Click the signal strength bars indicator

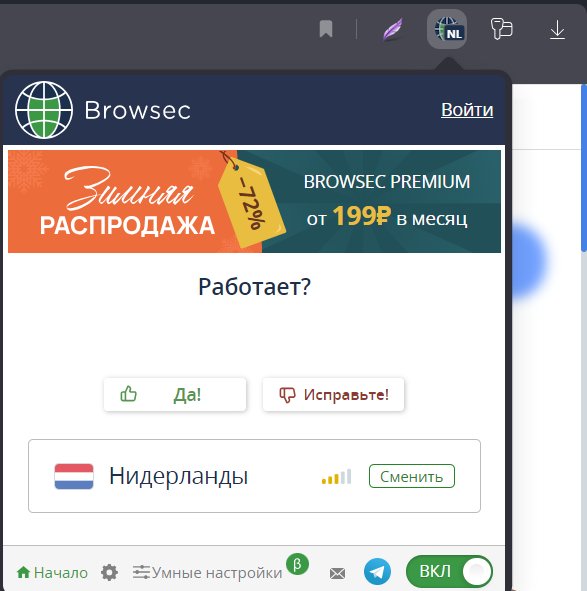tap(337, 476)
